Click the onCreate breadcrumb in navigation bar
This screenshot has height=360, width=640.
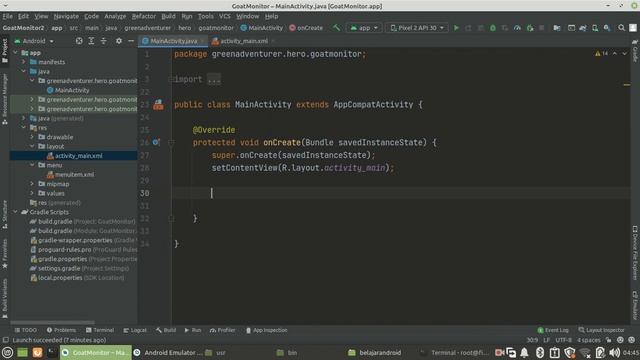click(x=306, y=28)
